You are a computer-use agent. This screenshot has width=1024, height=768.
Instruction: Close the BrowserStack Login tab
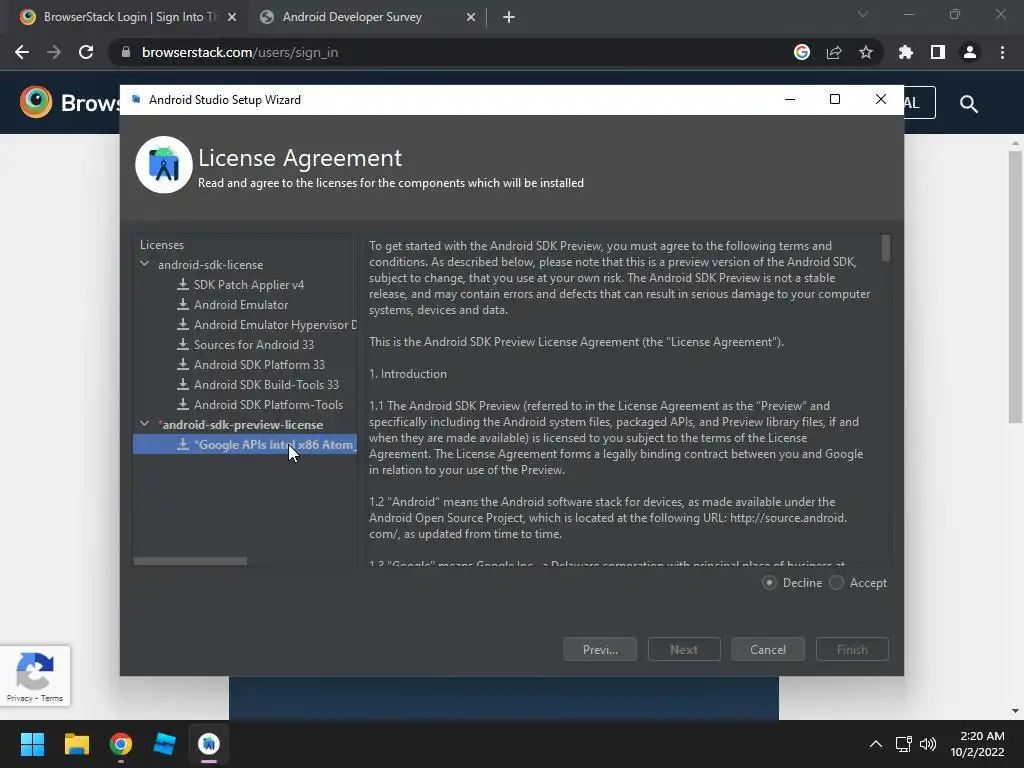[x=232, y=17]
